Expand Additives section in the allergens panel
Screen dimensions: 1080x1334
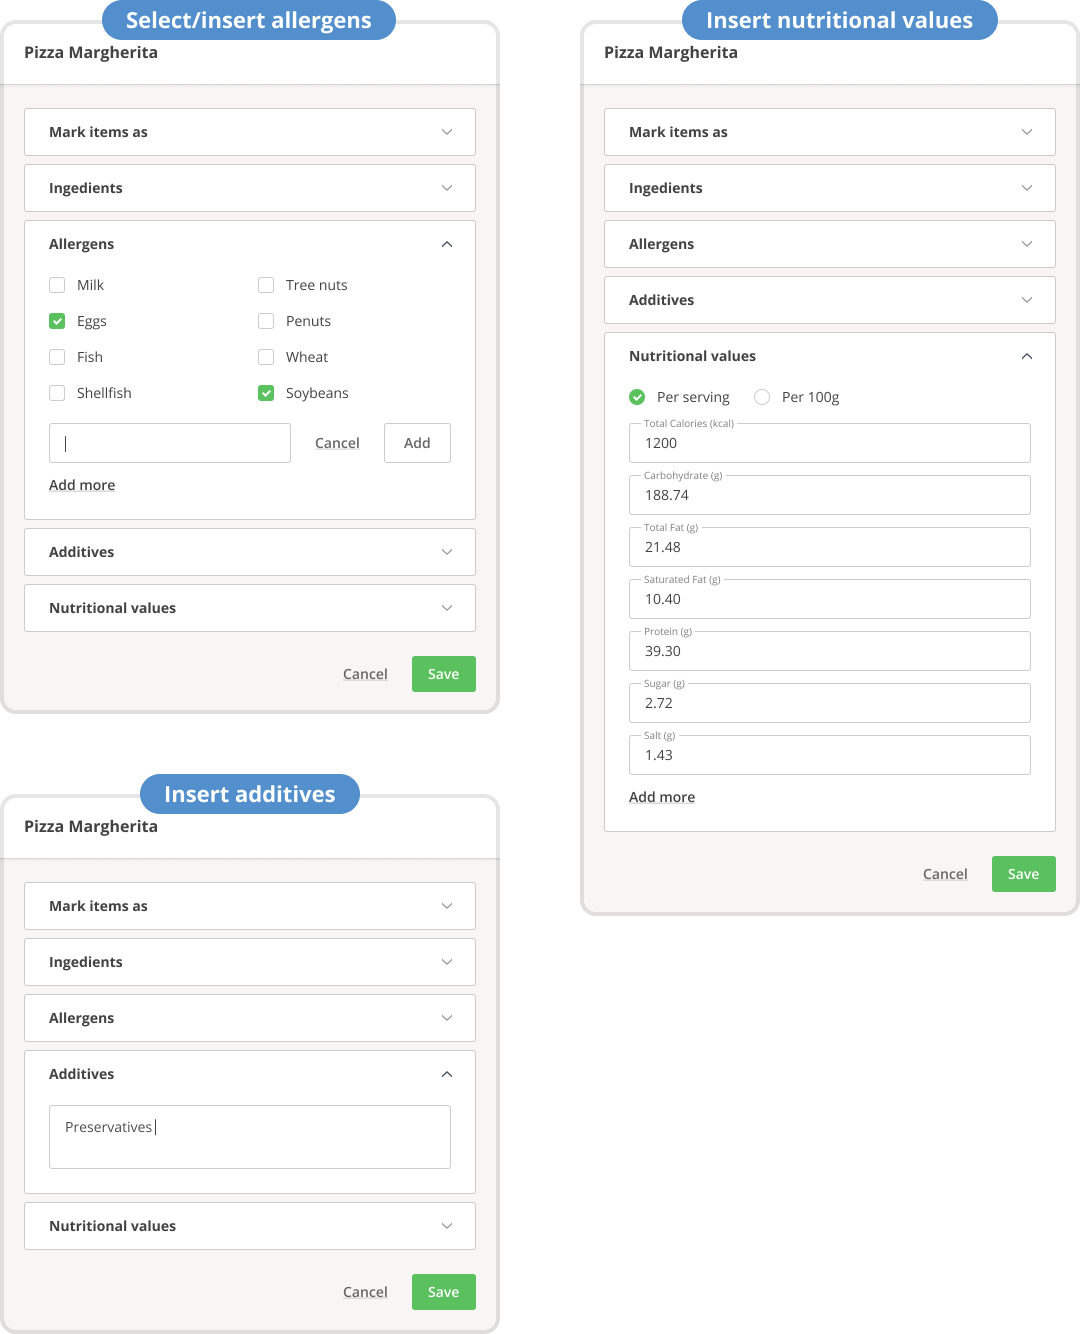[x=250, y=552]
